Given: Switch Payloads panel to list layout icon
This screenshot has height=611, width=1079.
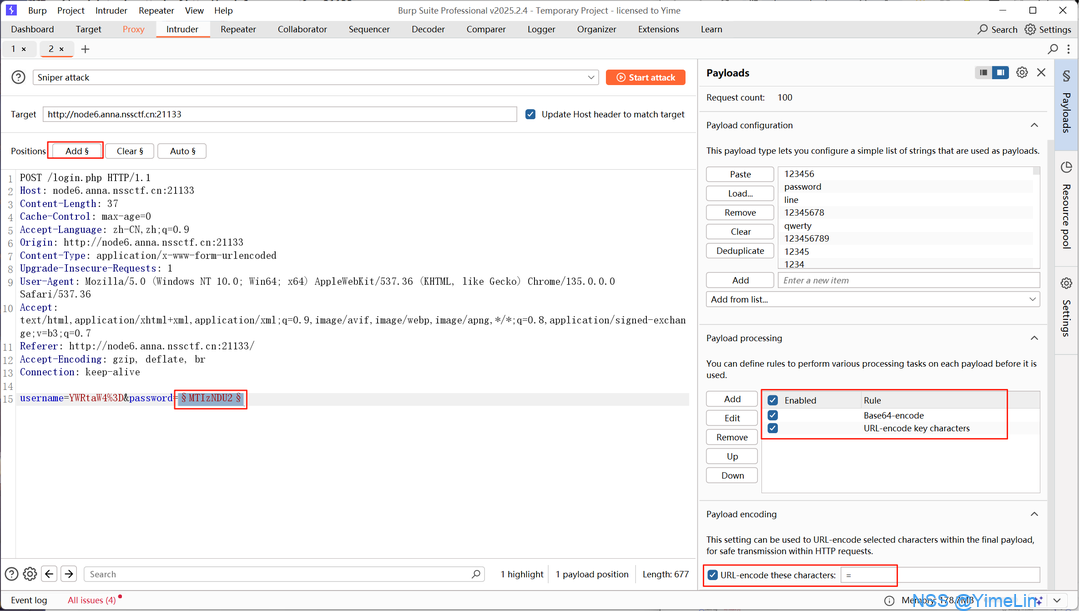Looking at the screenshot, I should point(983,72).
